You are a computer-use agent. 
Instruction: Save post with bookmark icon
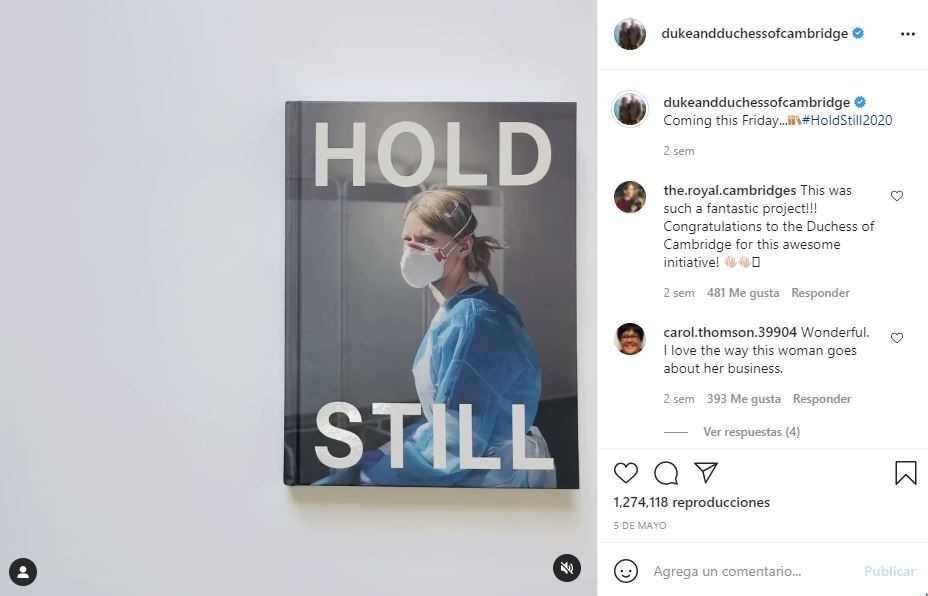point(906,473)
